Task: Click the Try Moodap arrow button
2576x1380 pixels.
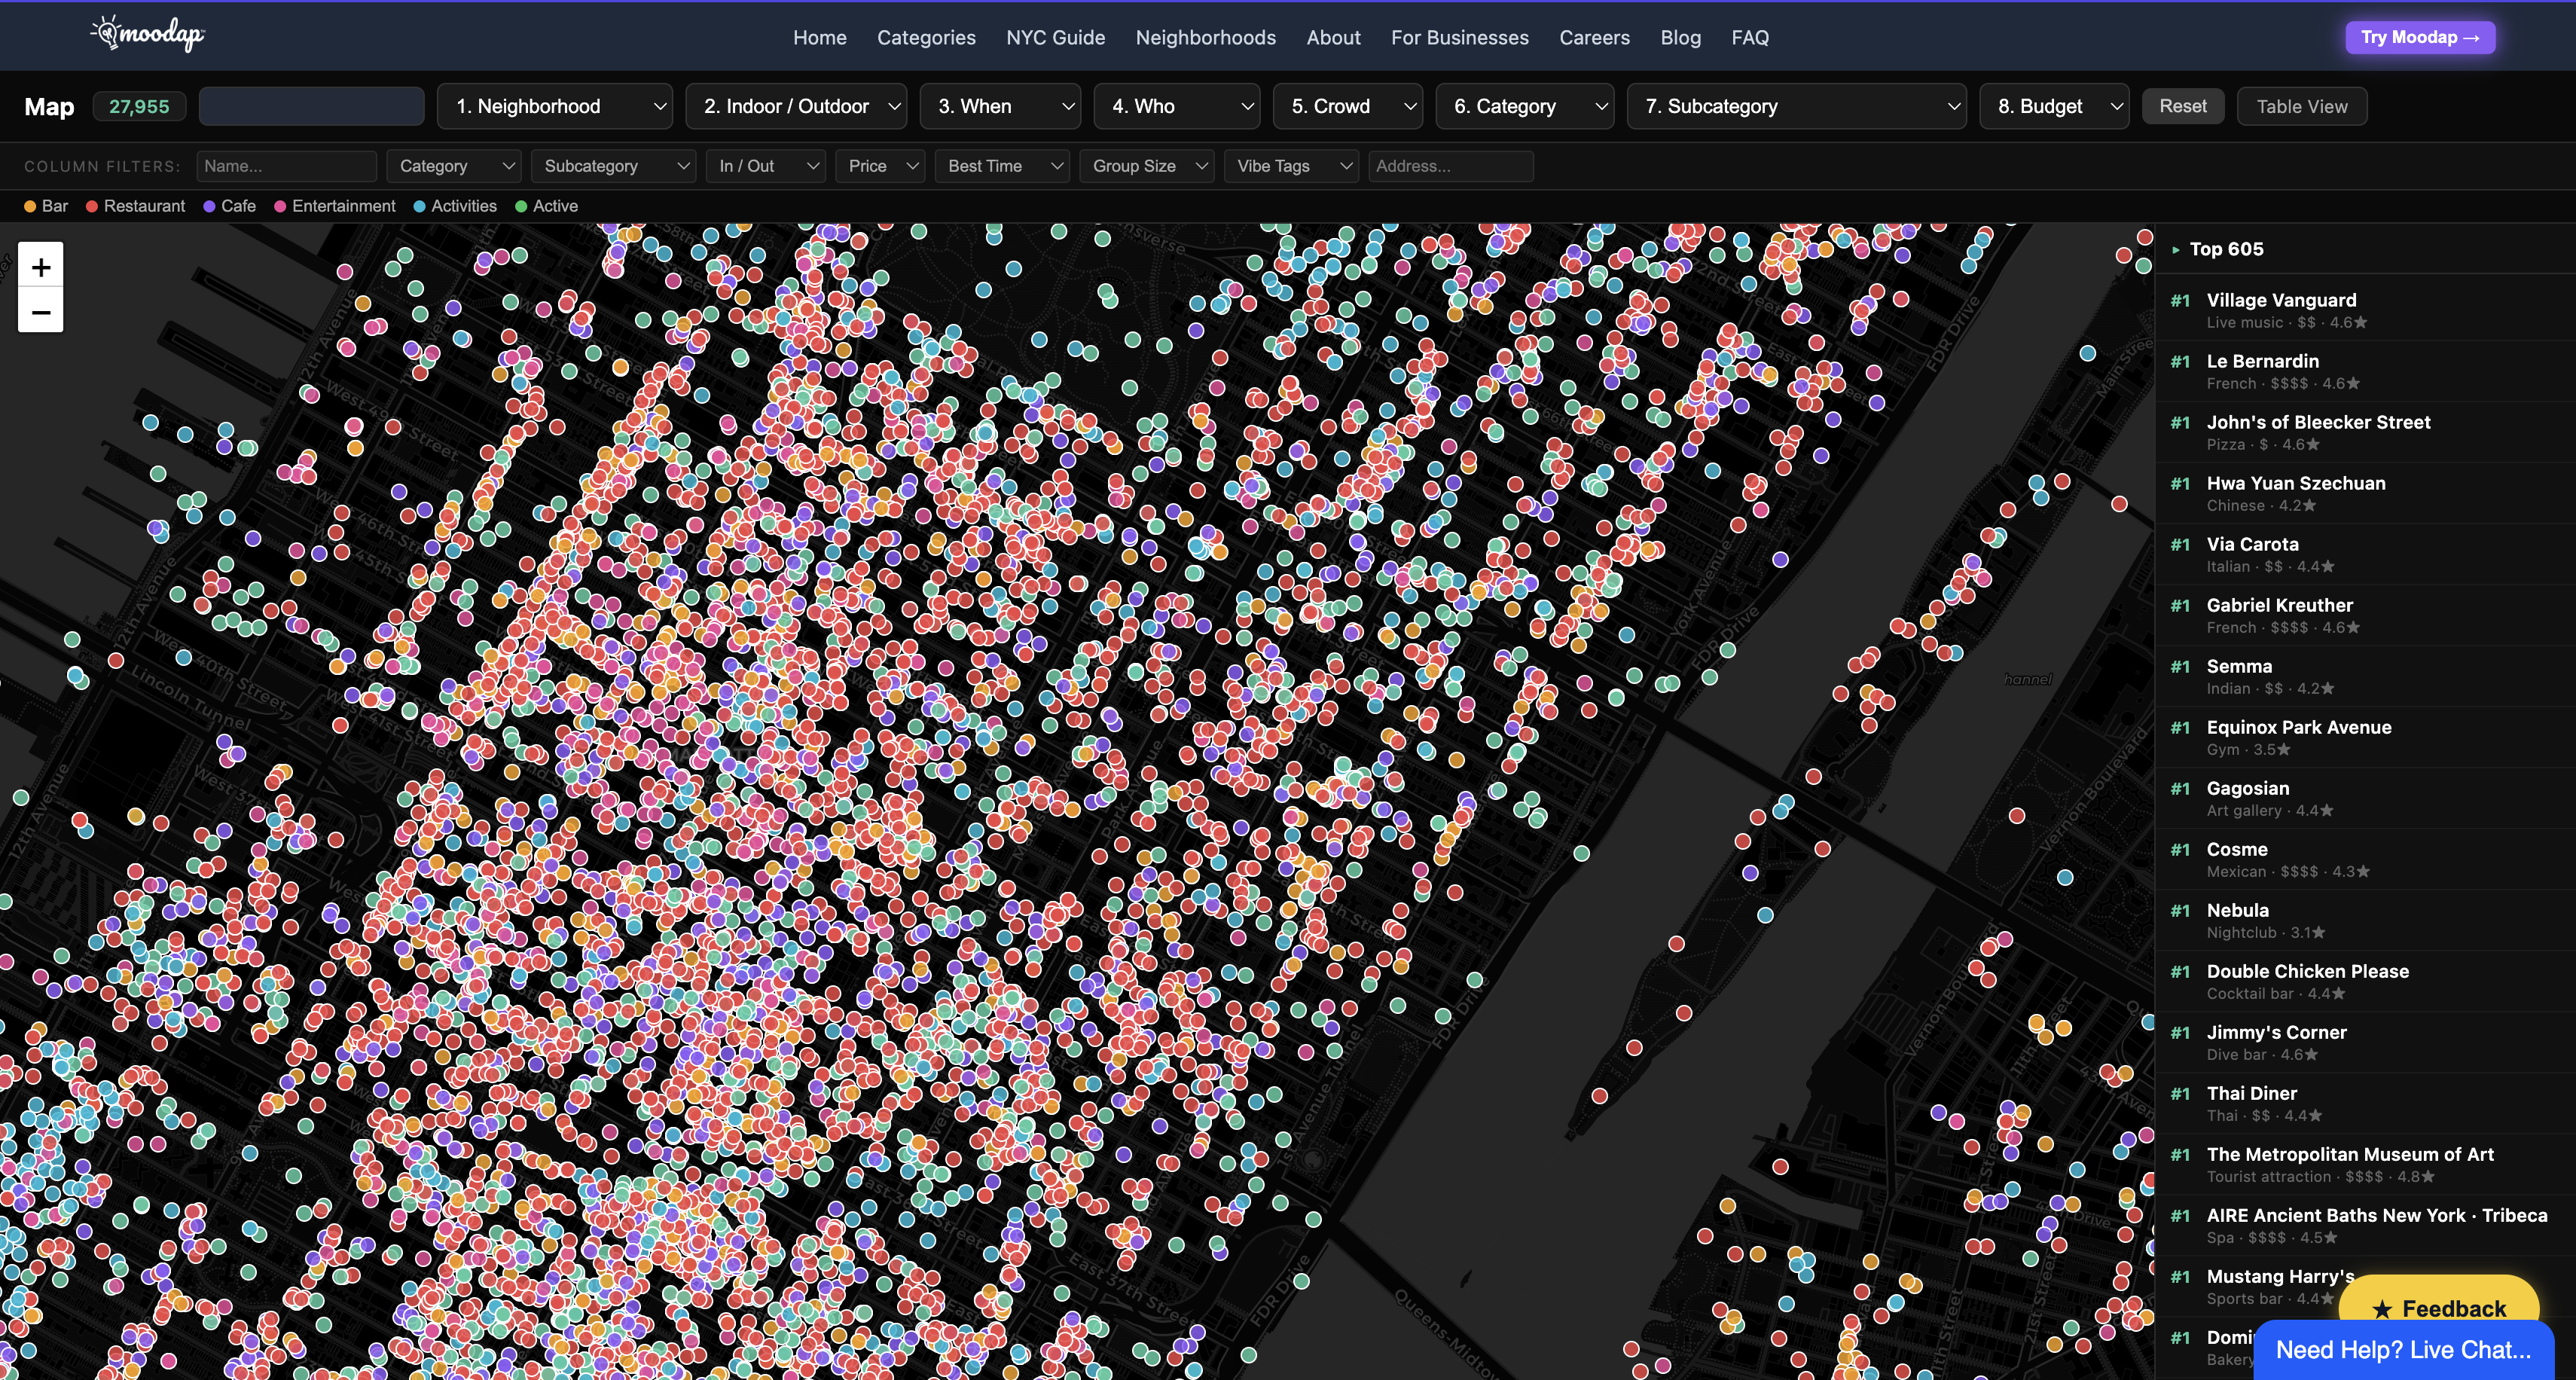Action: [2419, 37]
